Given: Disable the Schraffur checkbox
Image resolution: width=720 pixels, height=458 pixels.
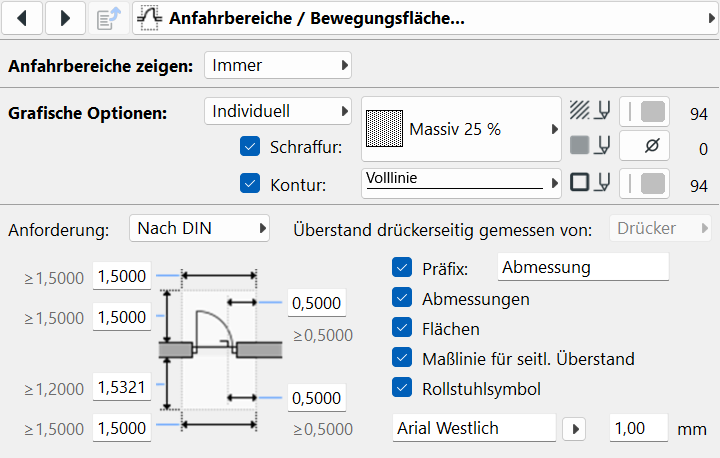Looking at the screenshot, I should pyautogui.click(x=250, y=146).
